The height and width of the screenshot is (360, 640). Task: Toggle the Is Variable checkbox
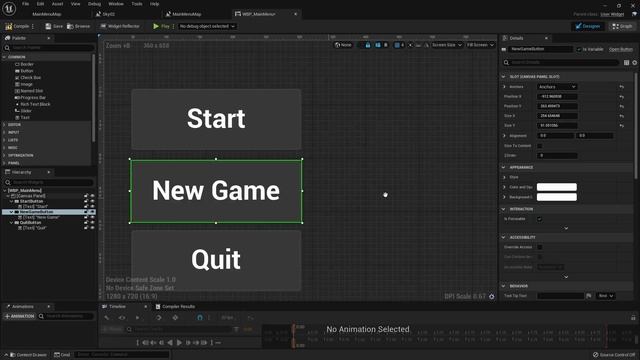click(x=579, y=49)
